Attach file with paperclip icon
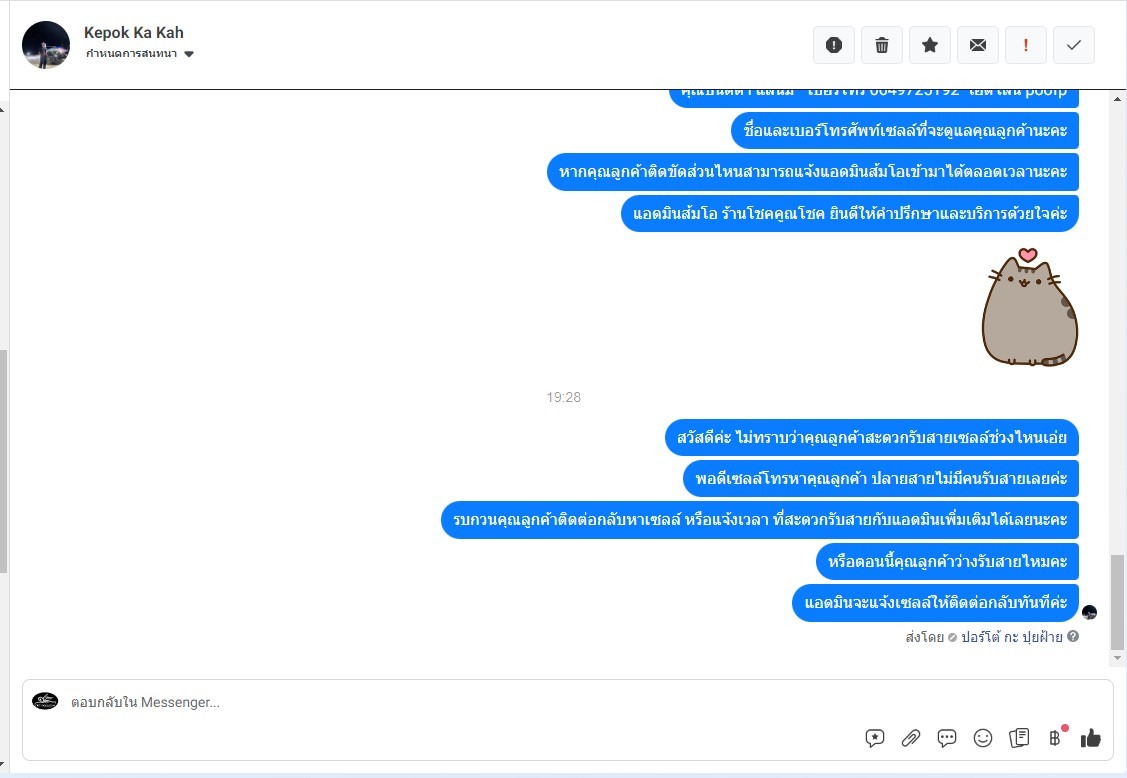This screenshot has width=1127, height=778. [x=911, y=738]
